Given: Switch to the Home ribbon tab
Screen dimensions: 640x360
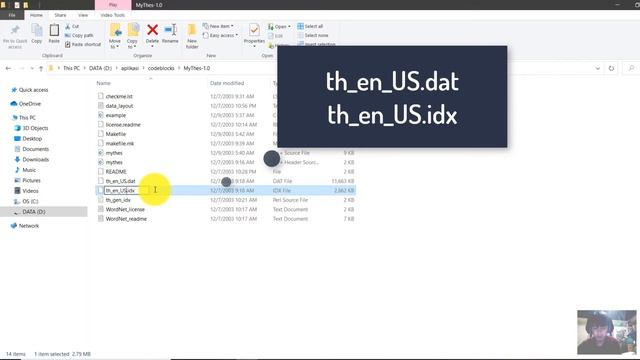Looking at the screenshot, I should coord(36,15).
